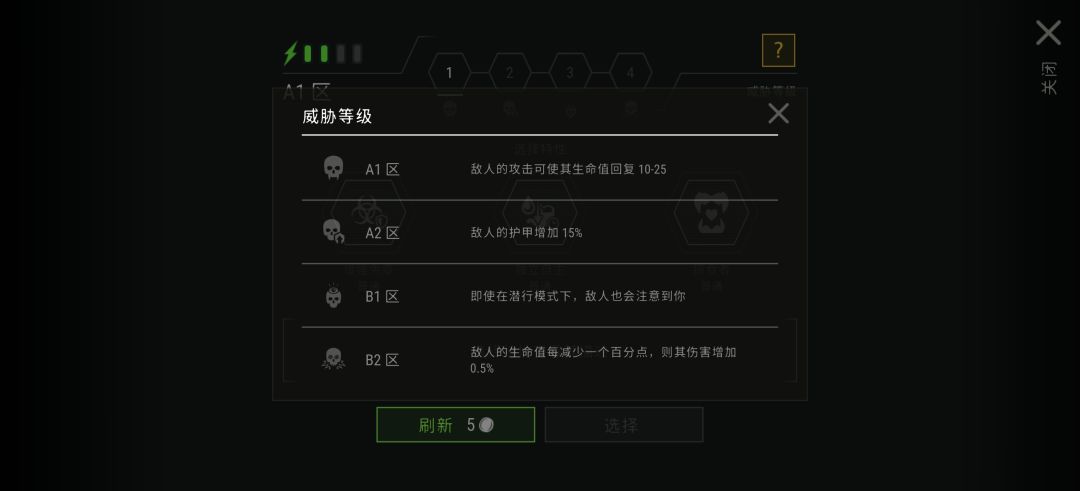Viewport: 1080px width, 491px height.
Task: Tap the green lightning energy icon
Action: click(291, 54)
